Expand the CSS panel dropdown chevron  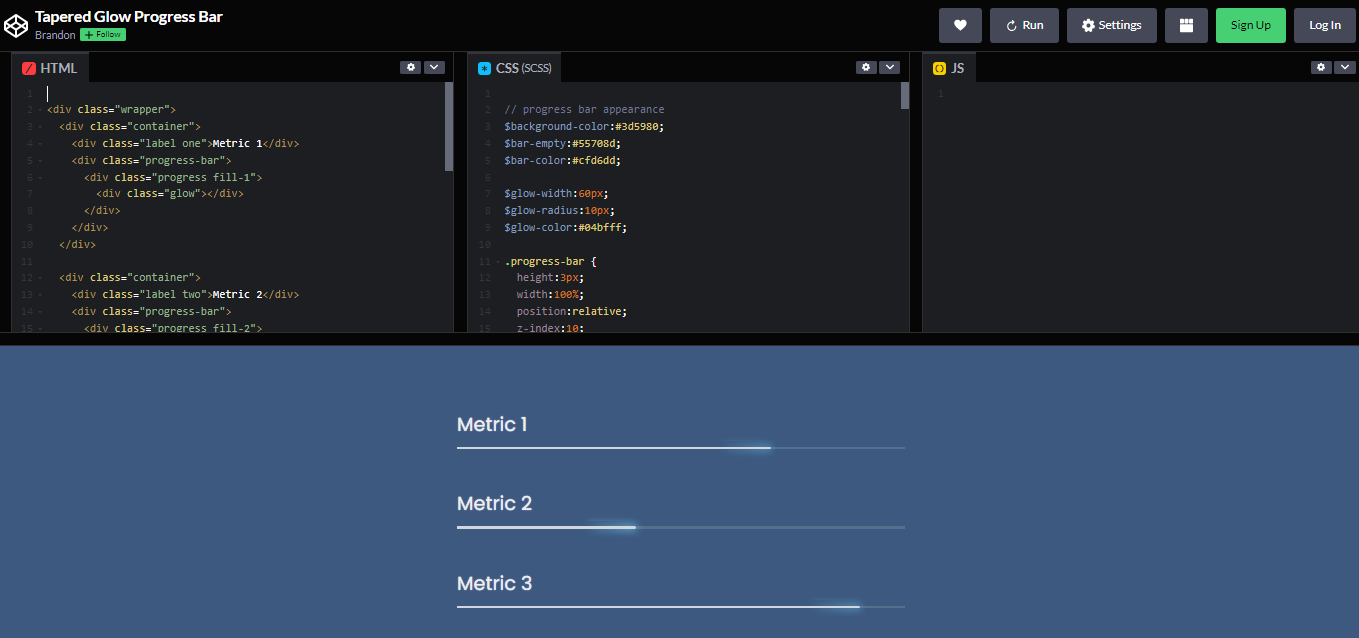(890, 67)
